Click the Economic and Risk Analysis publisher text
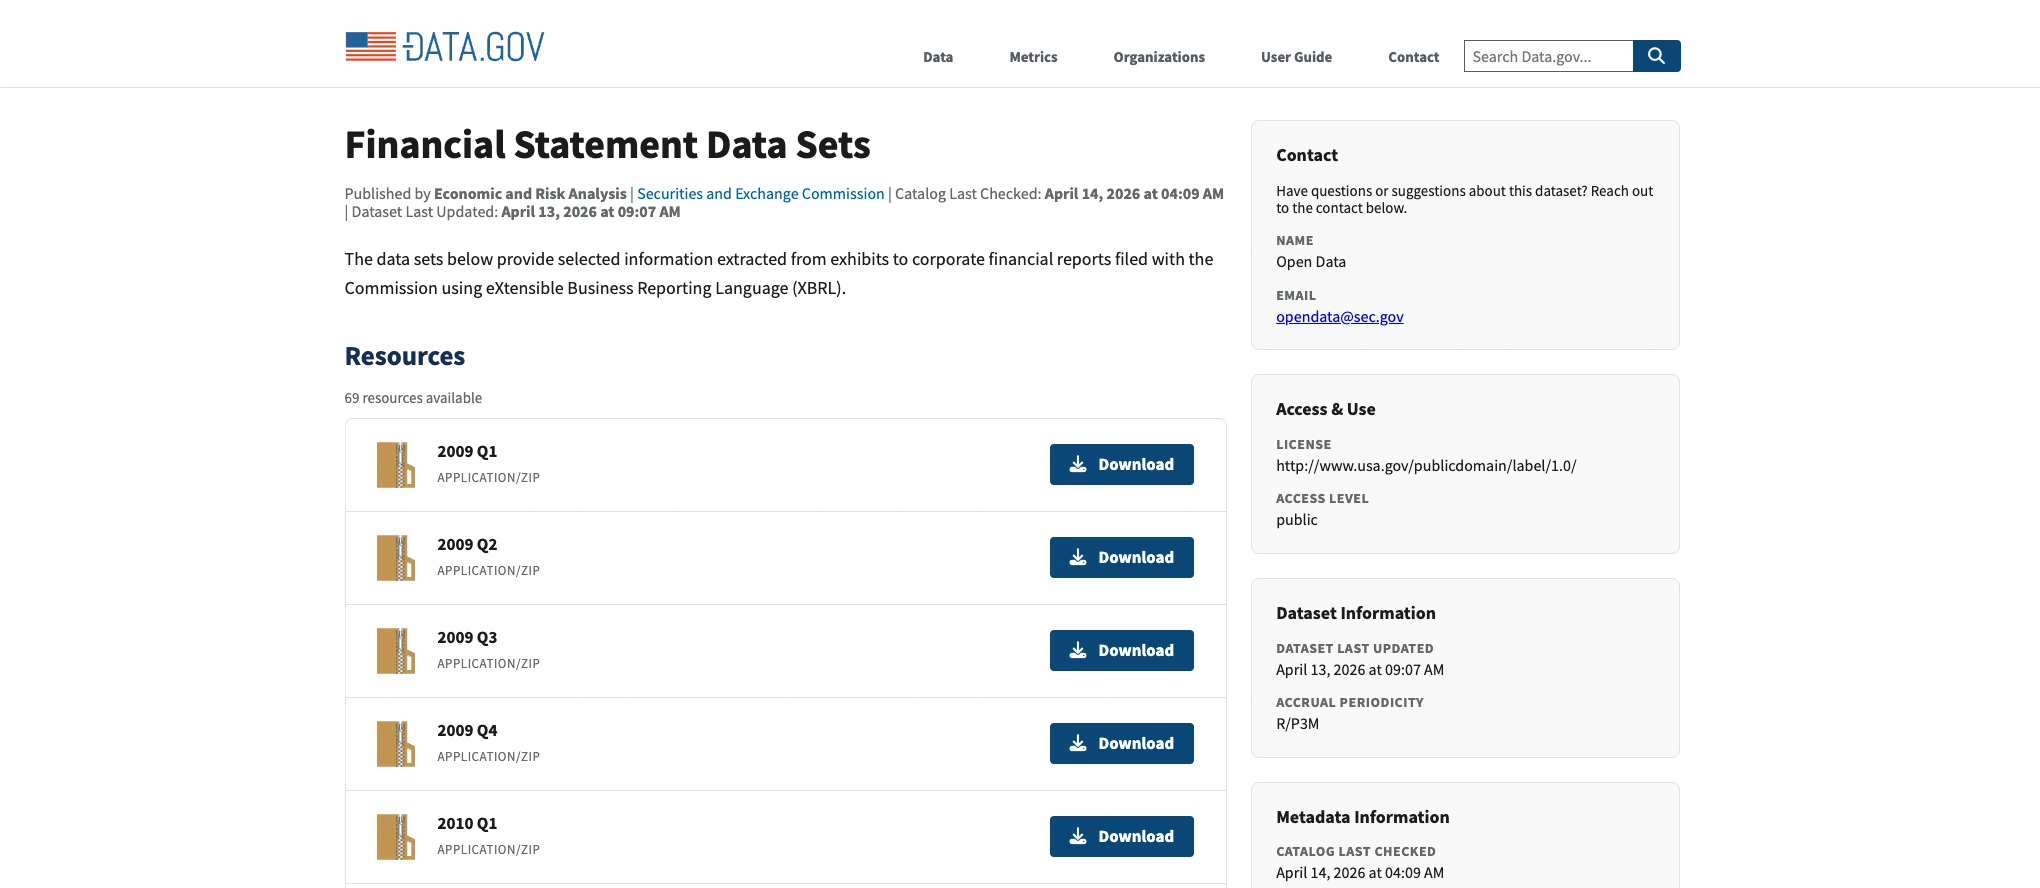Image resolution: width=2040 pixels, height=888 pixels. tap(530, 194)
